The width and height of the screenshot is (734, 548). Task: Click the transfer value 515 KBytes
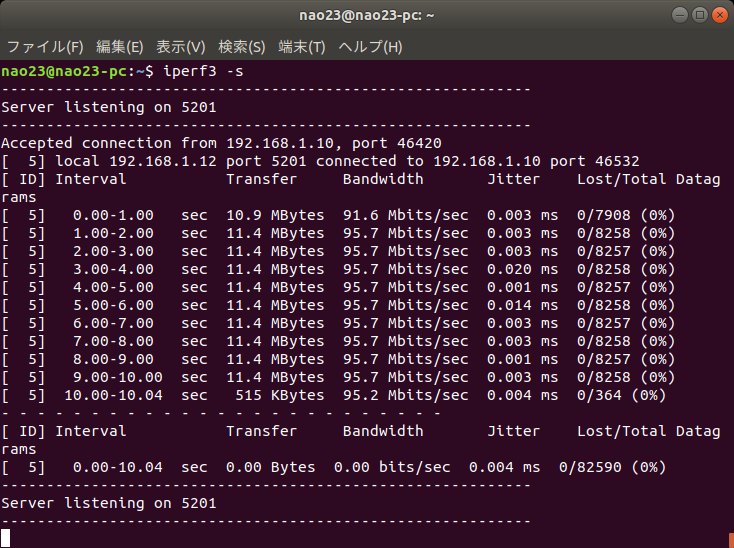click(279, 395)
